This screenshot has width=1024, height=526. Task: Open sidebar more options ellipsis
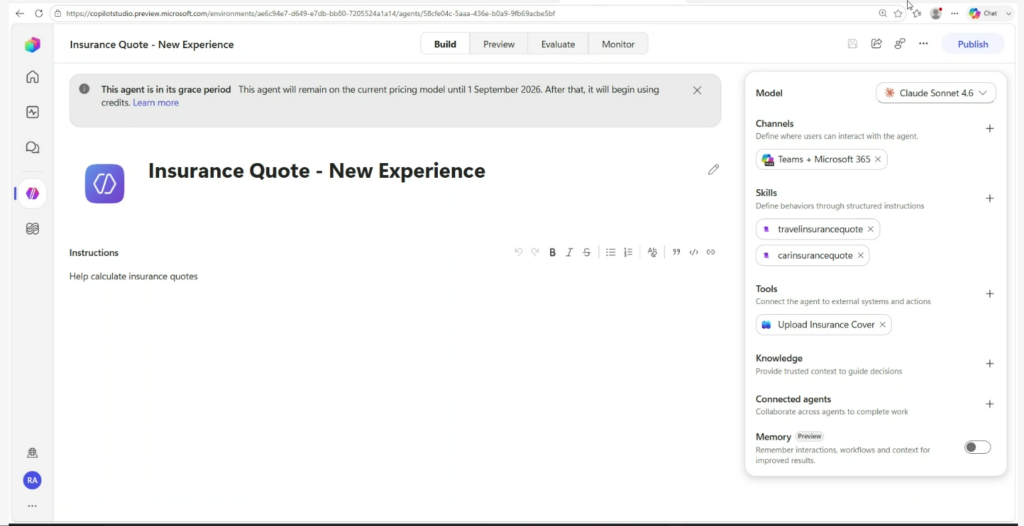32,506
